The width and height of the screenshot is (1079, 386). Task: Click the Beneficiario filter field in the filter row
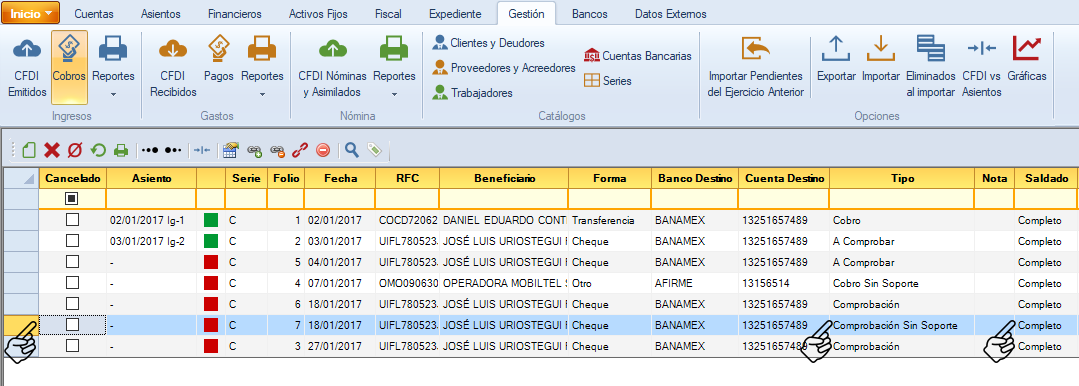[x=504, y=199]
